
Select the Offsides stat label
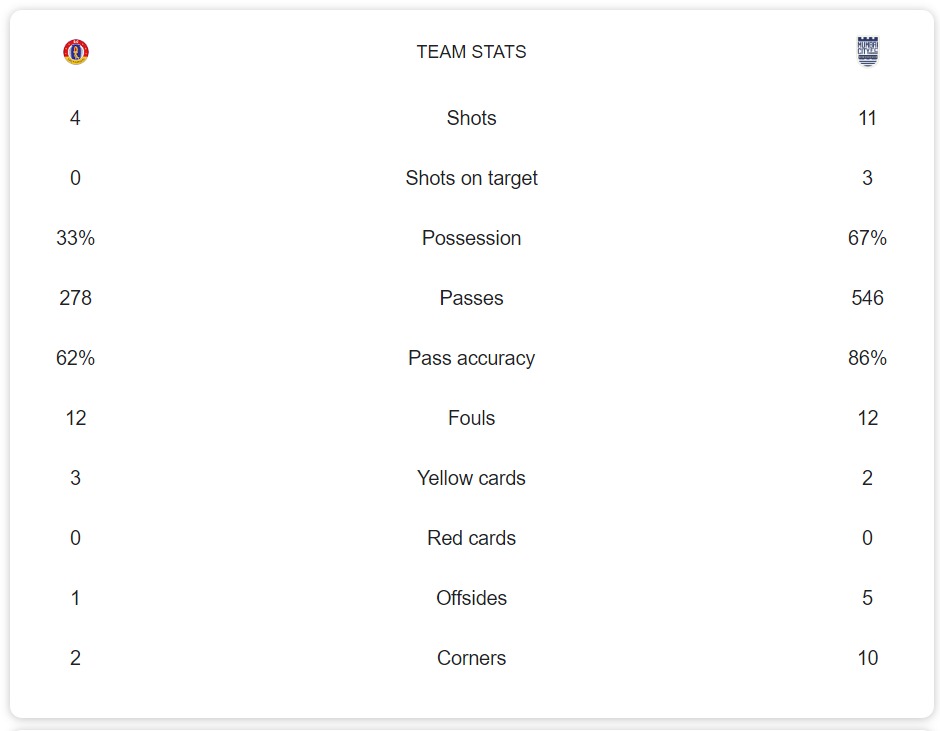pos(471,598)
